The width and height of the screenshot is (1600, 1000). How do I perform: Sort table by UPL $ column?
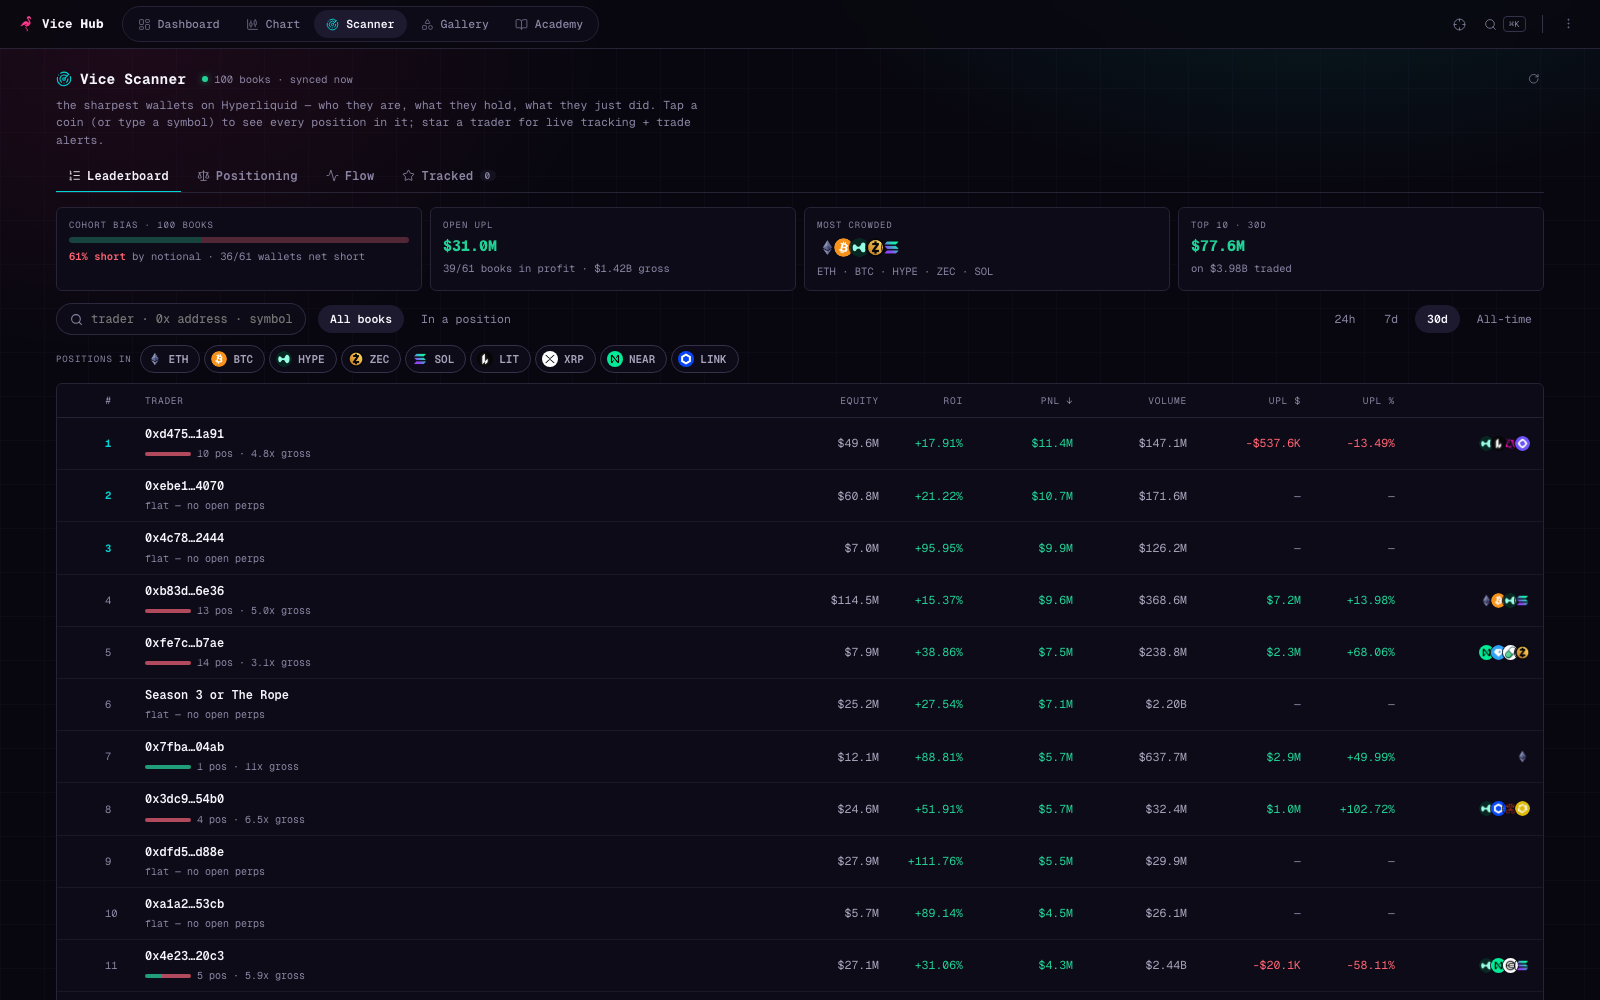[1284, 401]
